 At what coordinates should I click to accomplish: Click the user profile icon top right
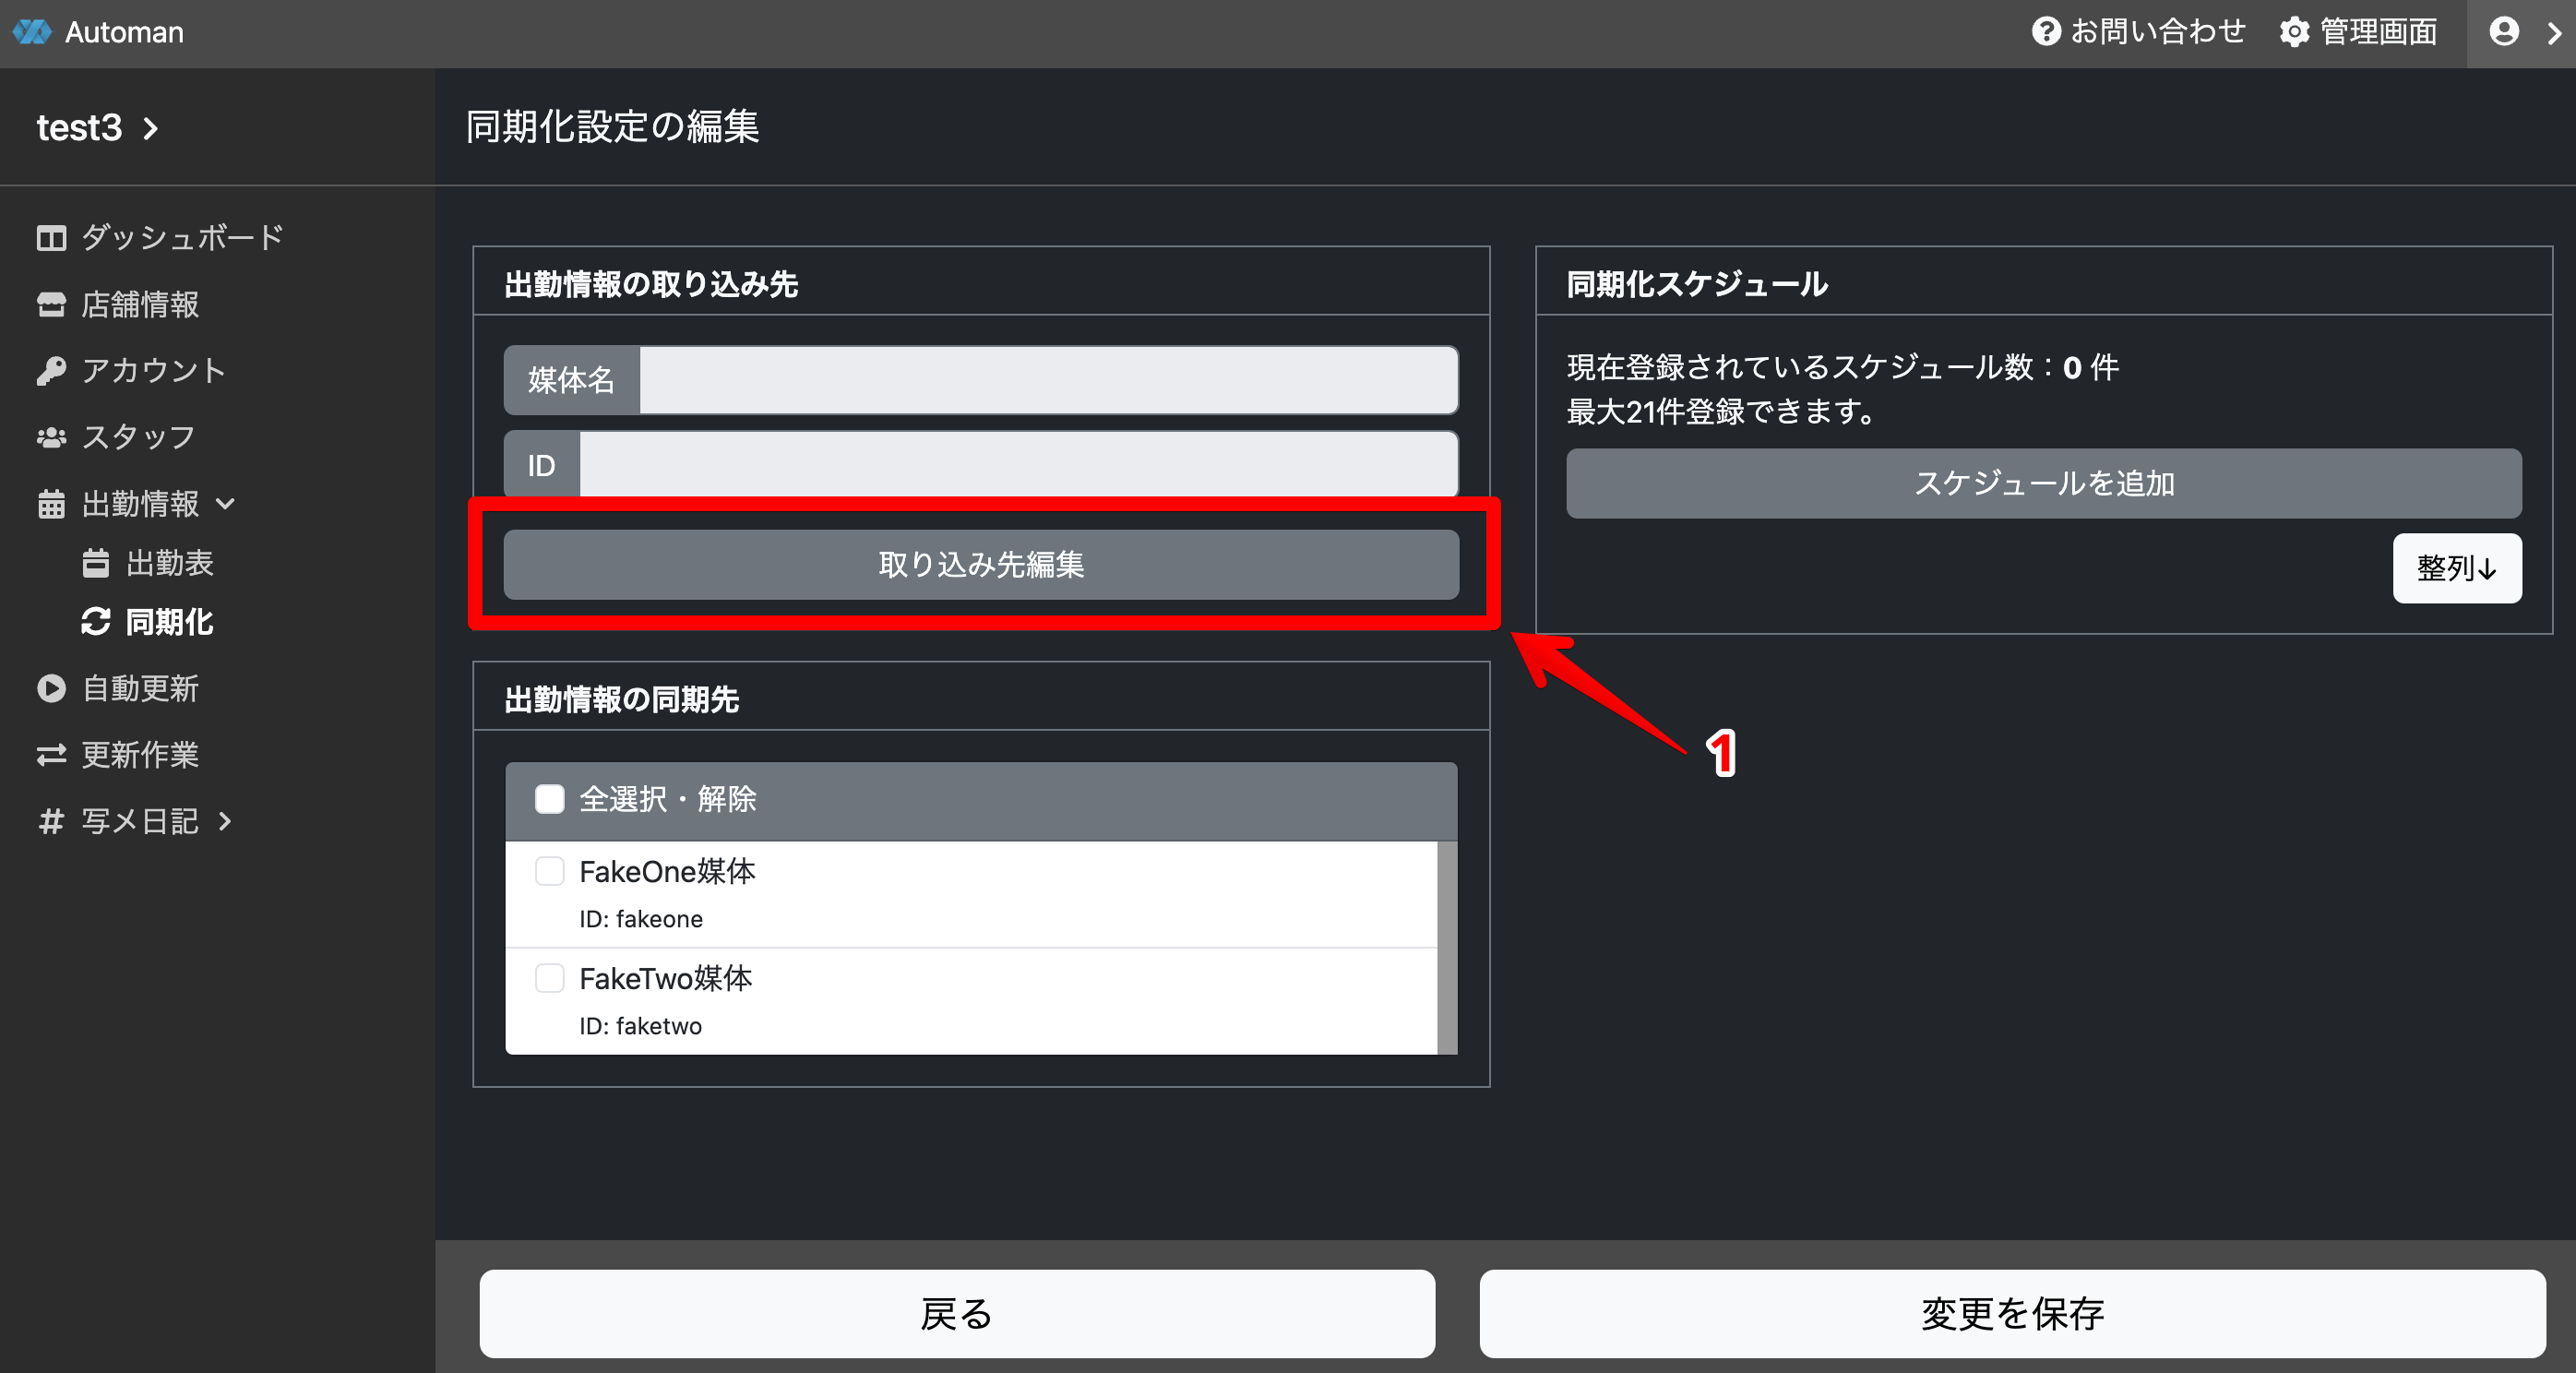[2503, 32]
